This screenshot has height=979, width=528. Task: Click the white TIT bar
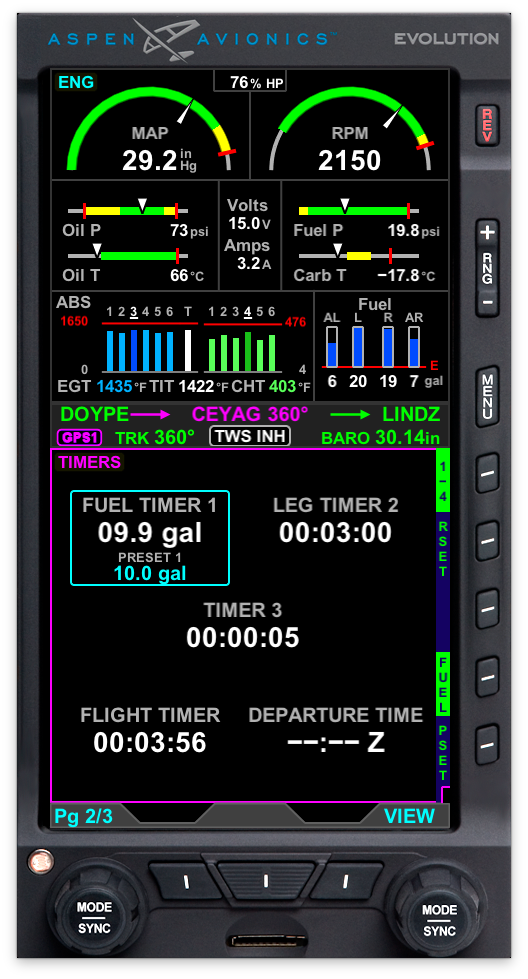coord(188,350)
